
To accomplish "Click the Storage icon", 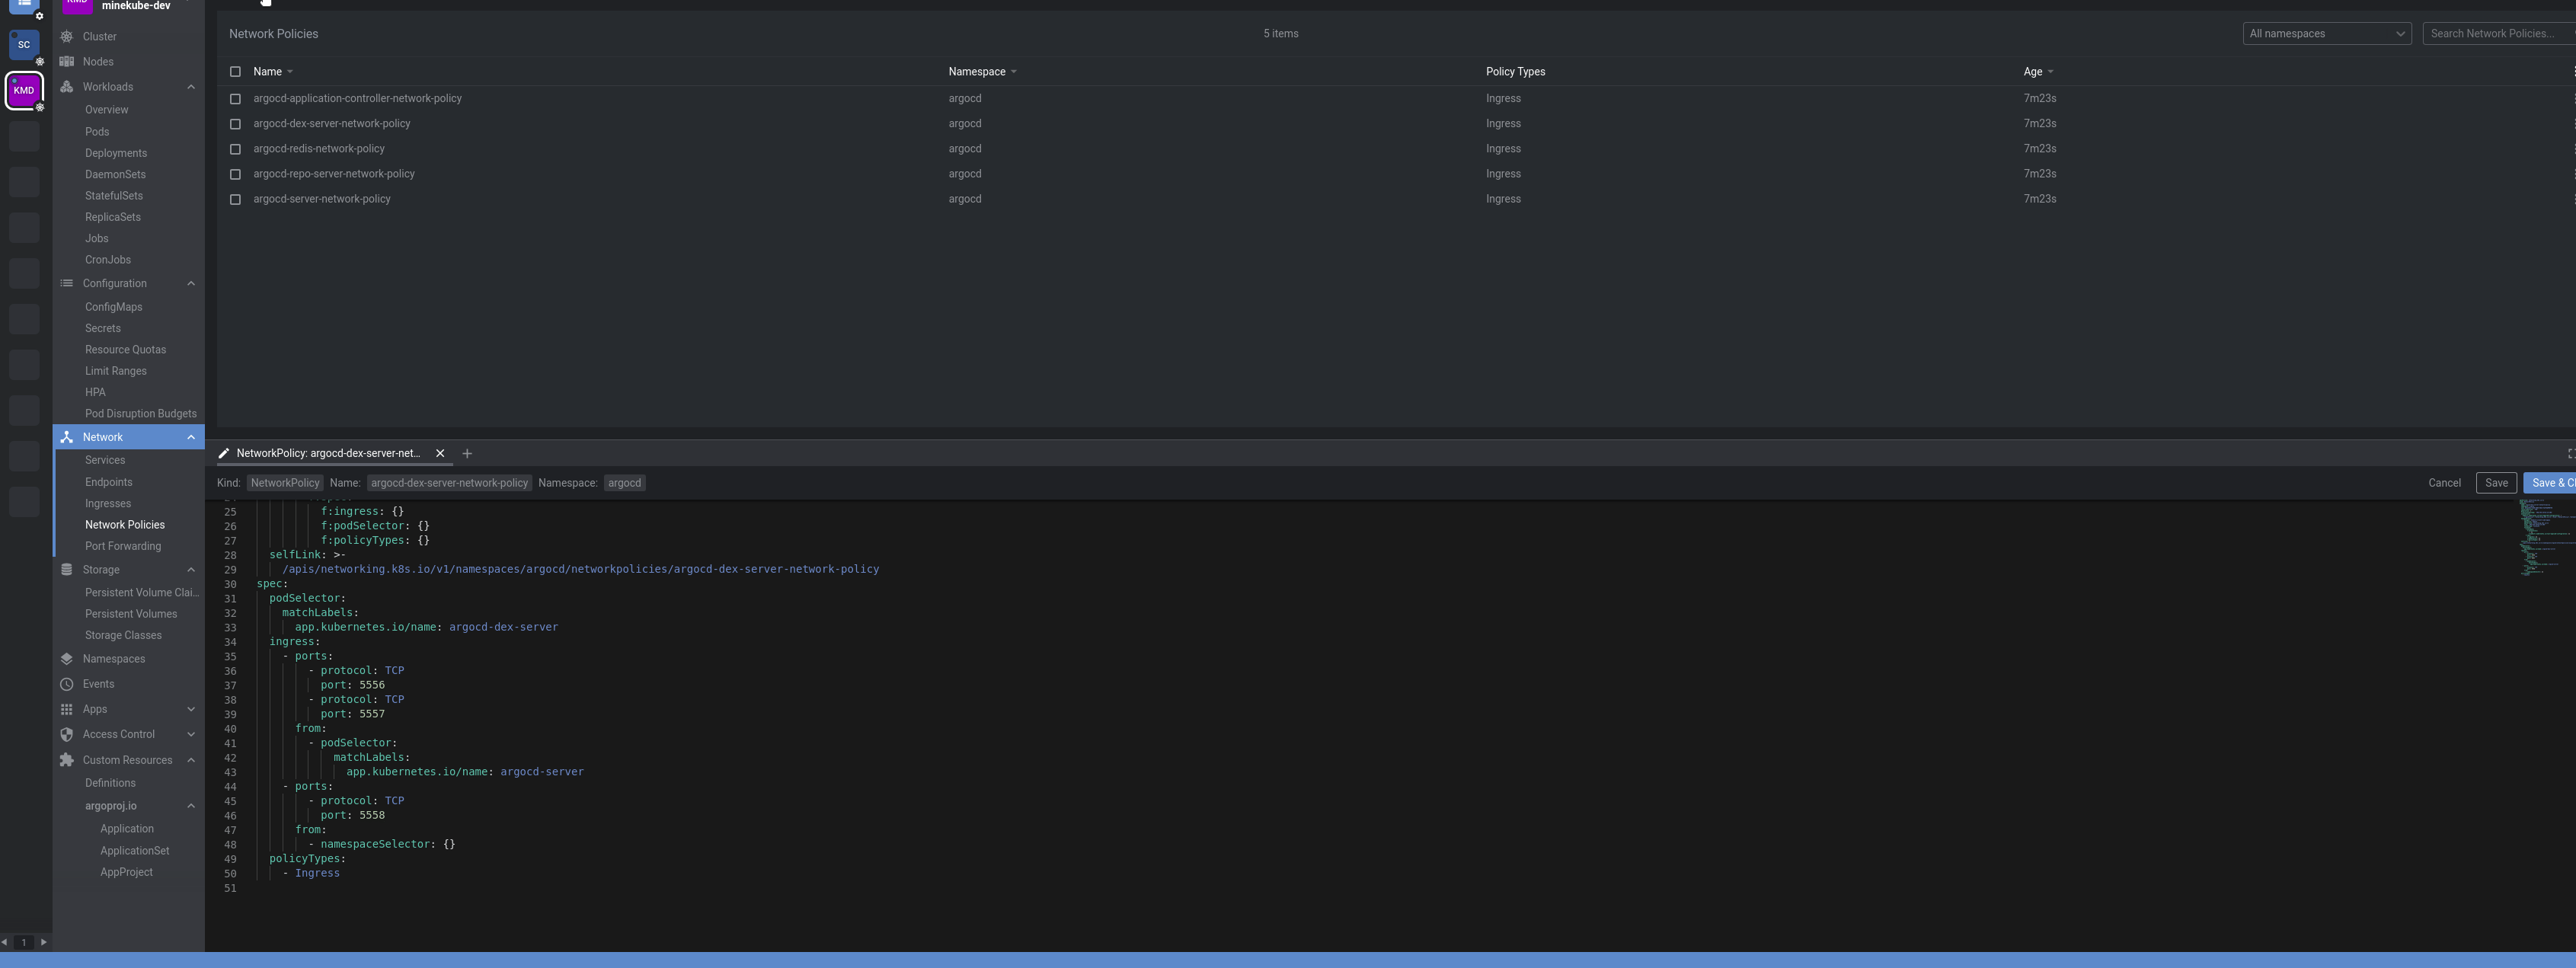I will tap(66, 569).
